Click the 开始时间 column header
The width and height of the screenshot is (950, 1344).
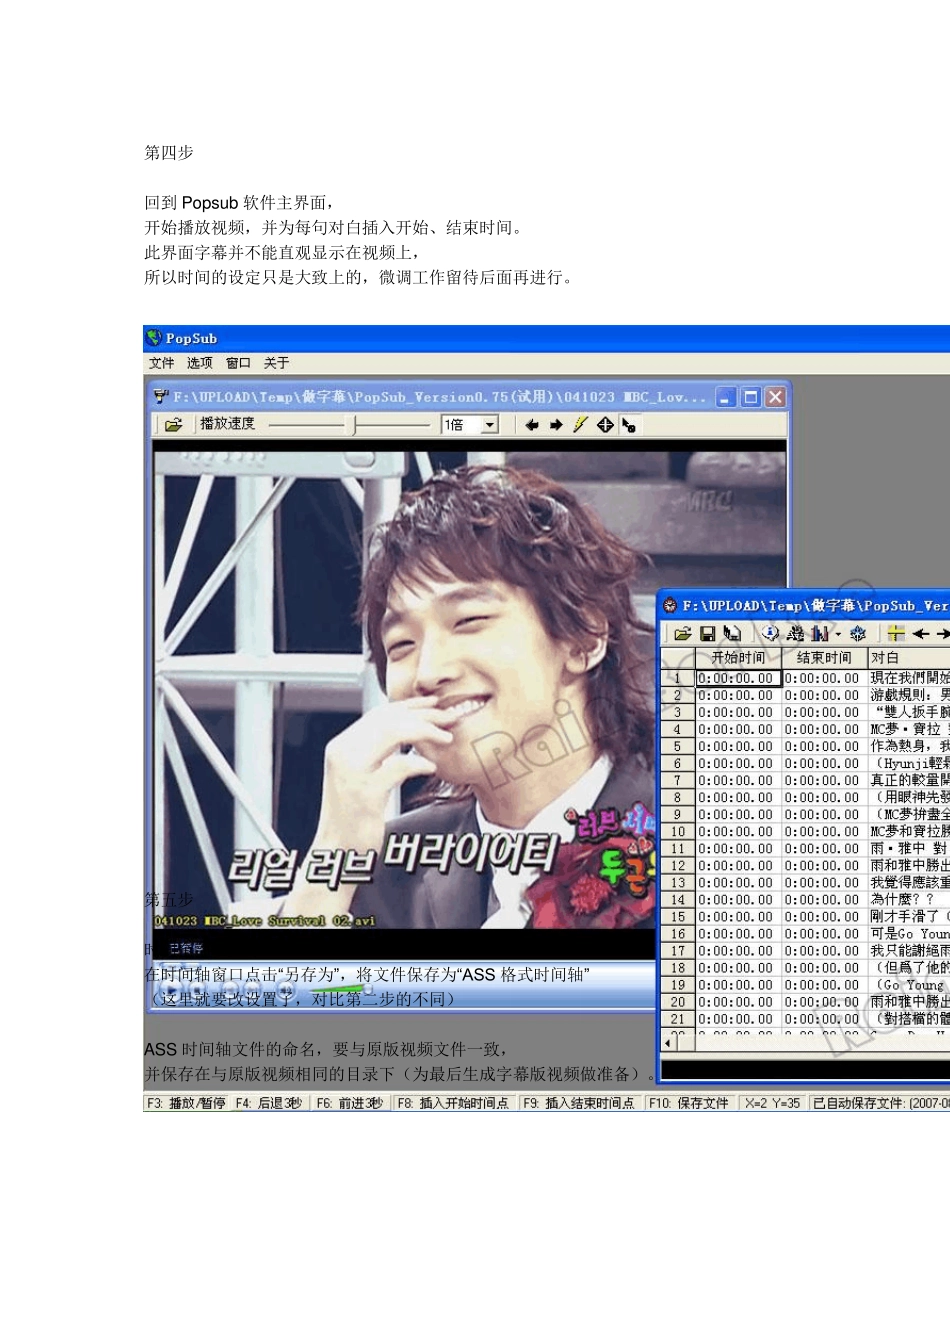pos(738,658)
